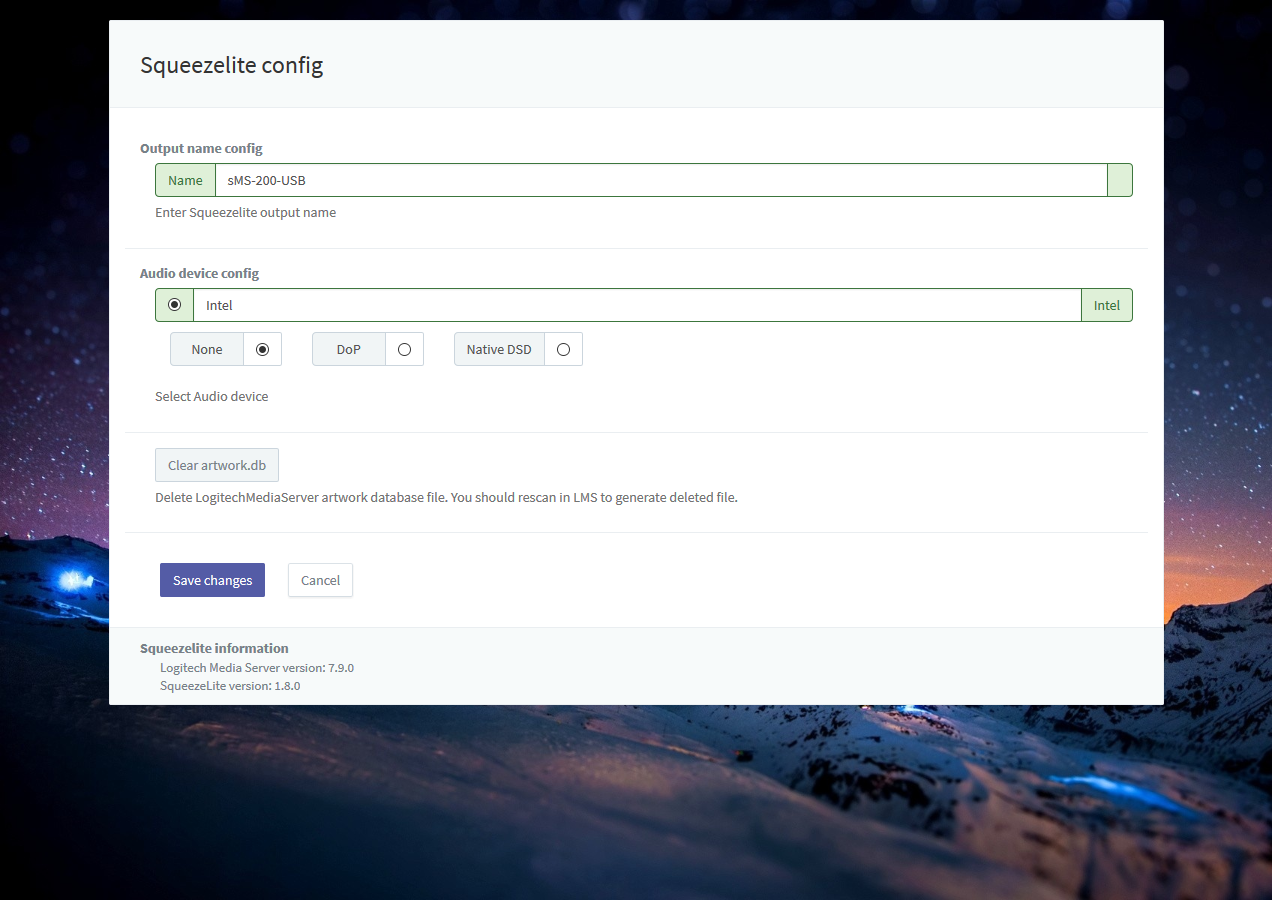The image size is (1272, 900).
Task: Enable the DoP radio button
Action: (x=404, y=349)
